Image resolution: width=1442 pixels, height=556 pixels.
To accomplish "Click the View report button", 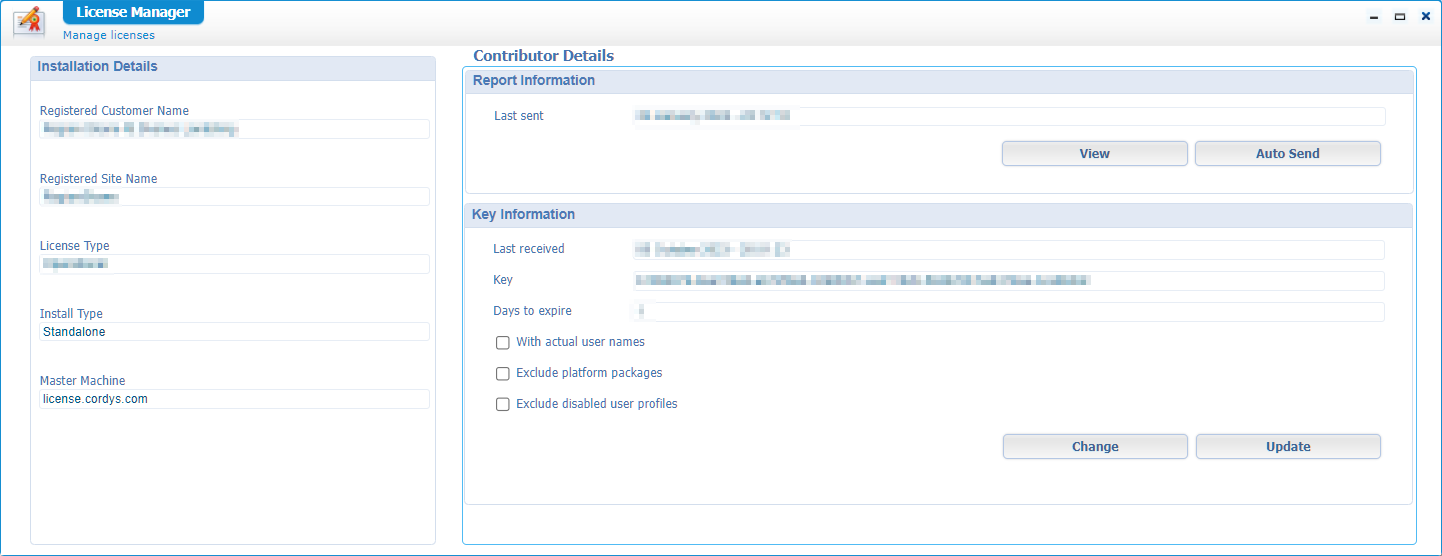I will [x=1094, y=154].
